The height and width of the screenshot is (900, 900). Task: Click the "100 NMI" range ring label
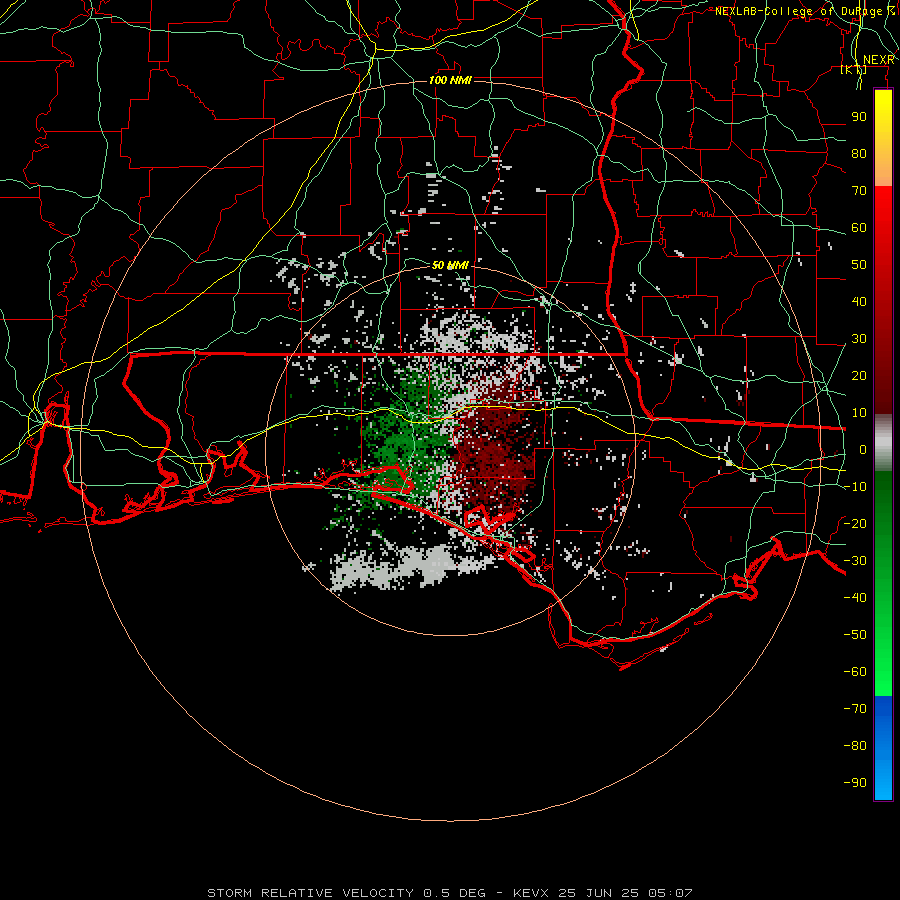(x=450, y=80)
